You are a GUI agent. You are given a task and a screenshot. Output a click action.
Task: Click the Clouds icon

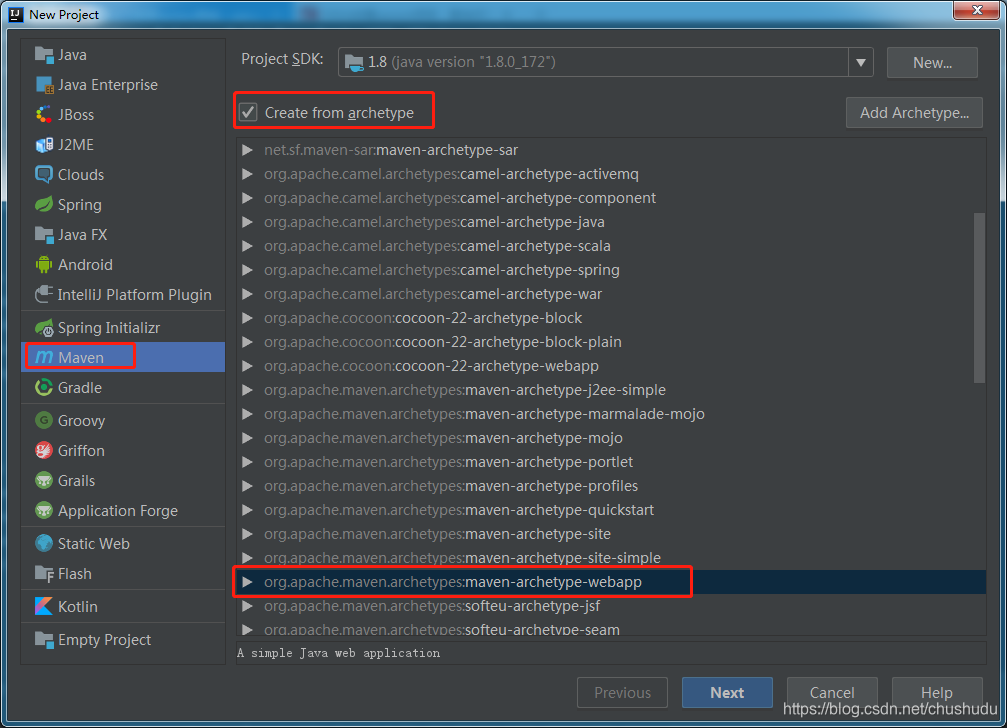tap(44, 175)
